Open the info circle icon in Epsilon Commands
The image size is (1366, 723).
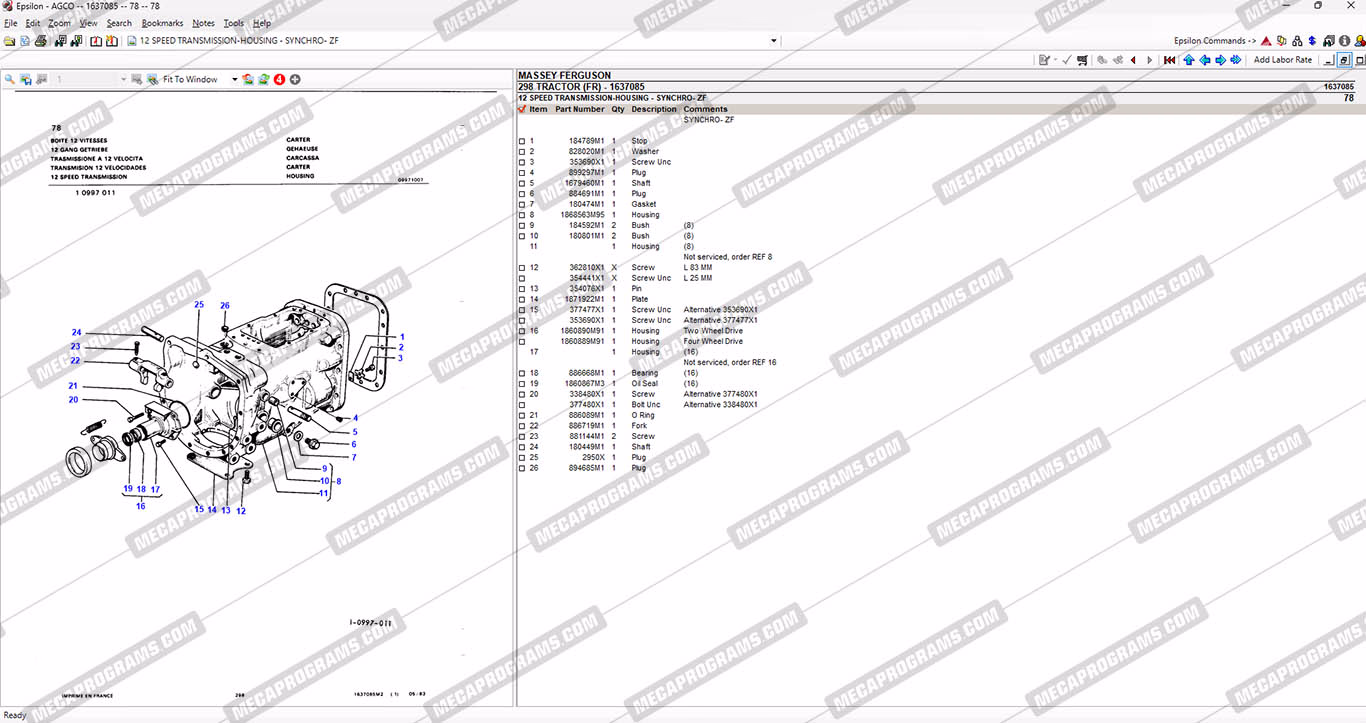1344,41
